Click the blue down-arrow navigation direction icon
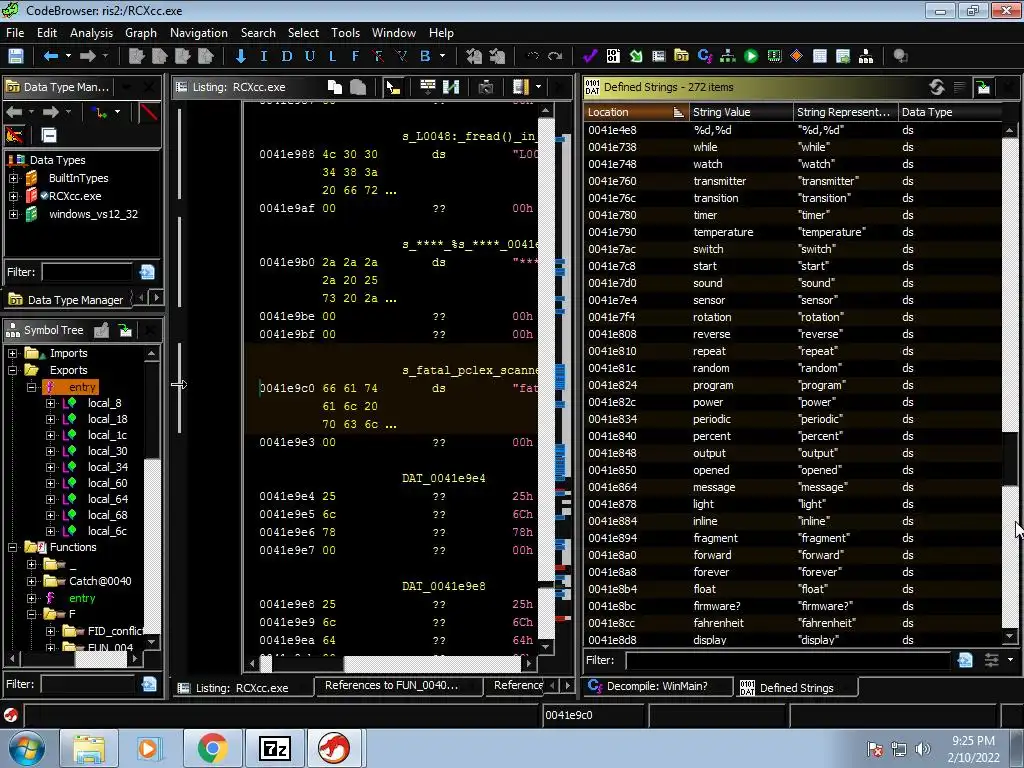The image size is (1024, 768). click(240, 56)
